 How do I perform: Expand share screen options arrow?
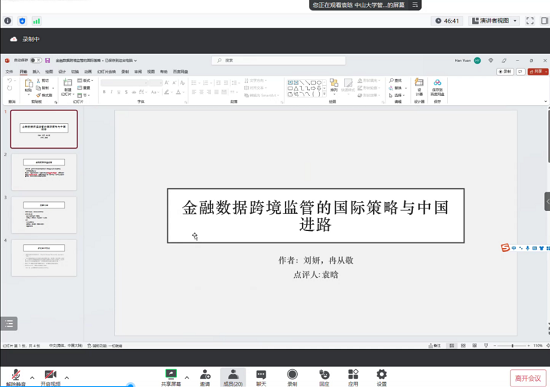point(187,378)
